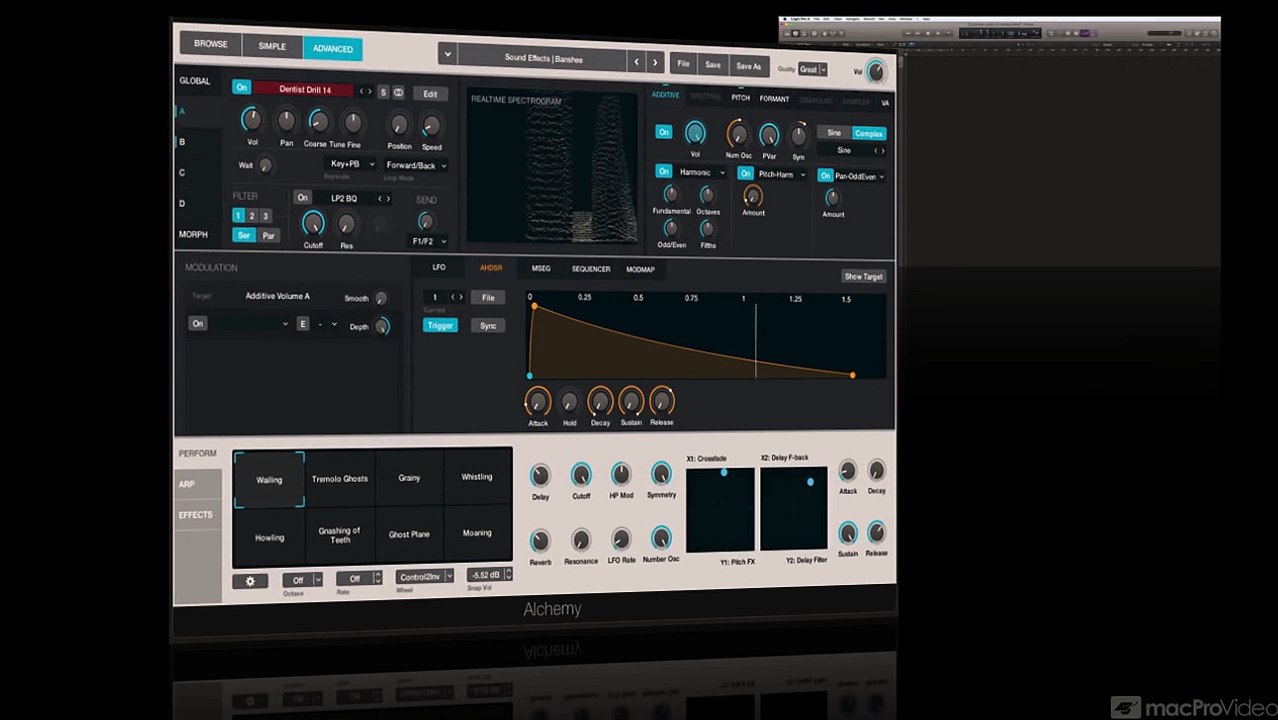
Task: Click the PVar knob
Action: 769,135
